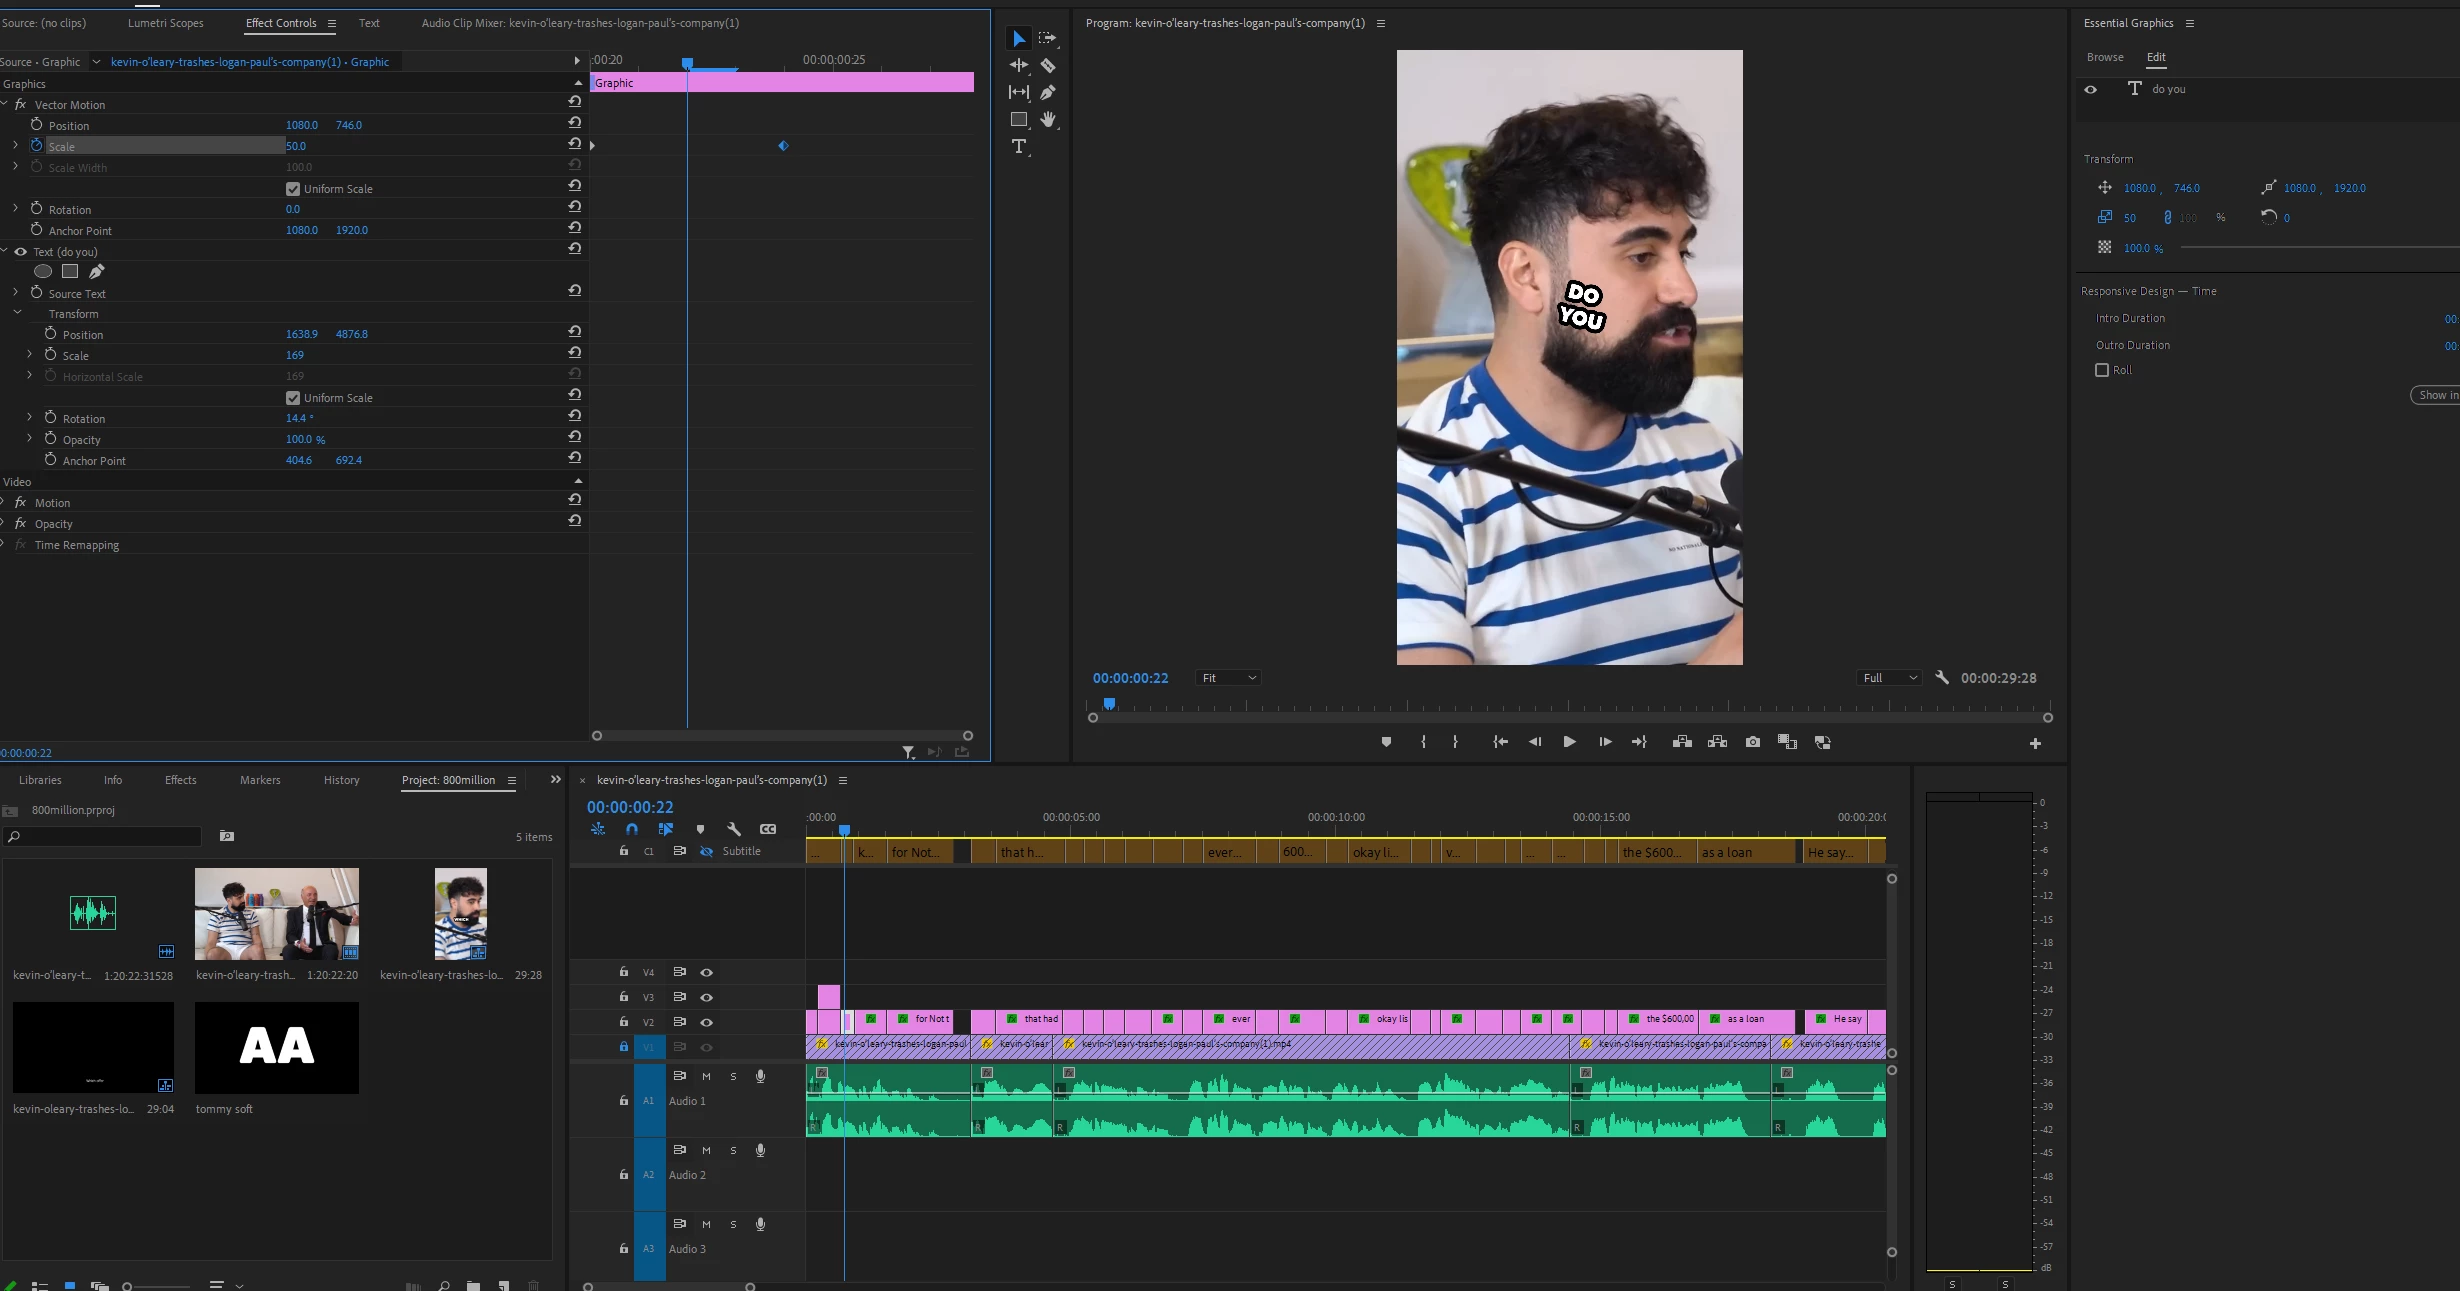Viewport: 2460px width, 1291px height.
Task: Select the tommy soft thumbnail
Action: (x=276, y=1047)
